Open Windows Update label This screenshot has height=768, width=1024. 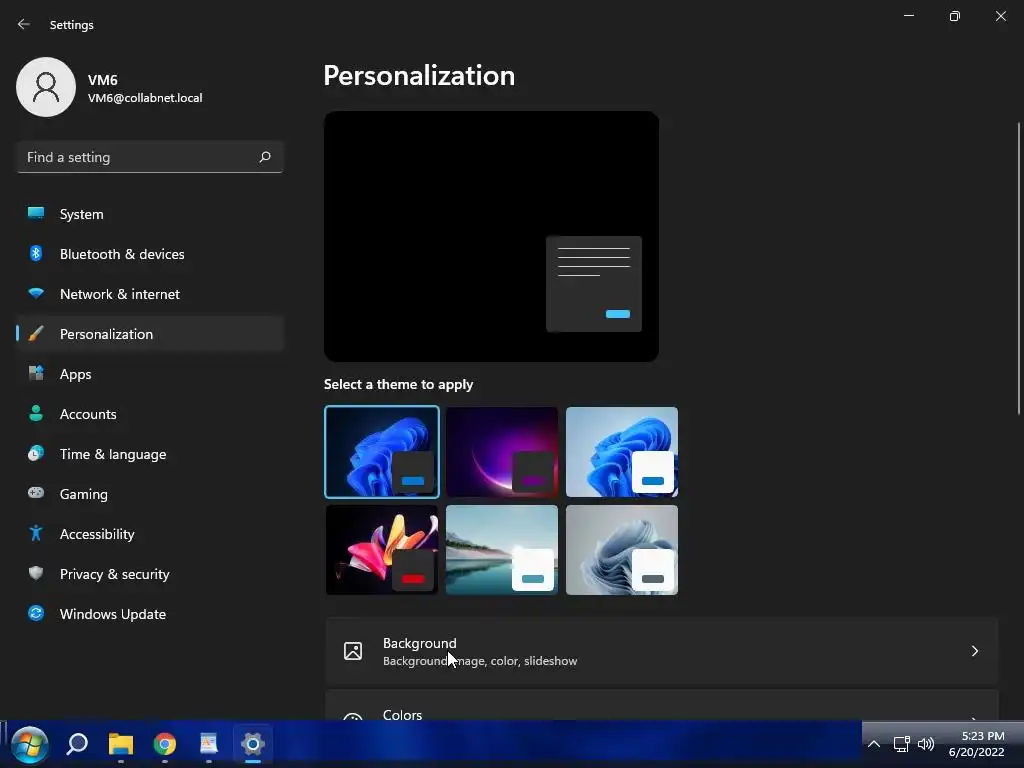tap(112, 614)
